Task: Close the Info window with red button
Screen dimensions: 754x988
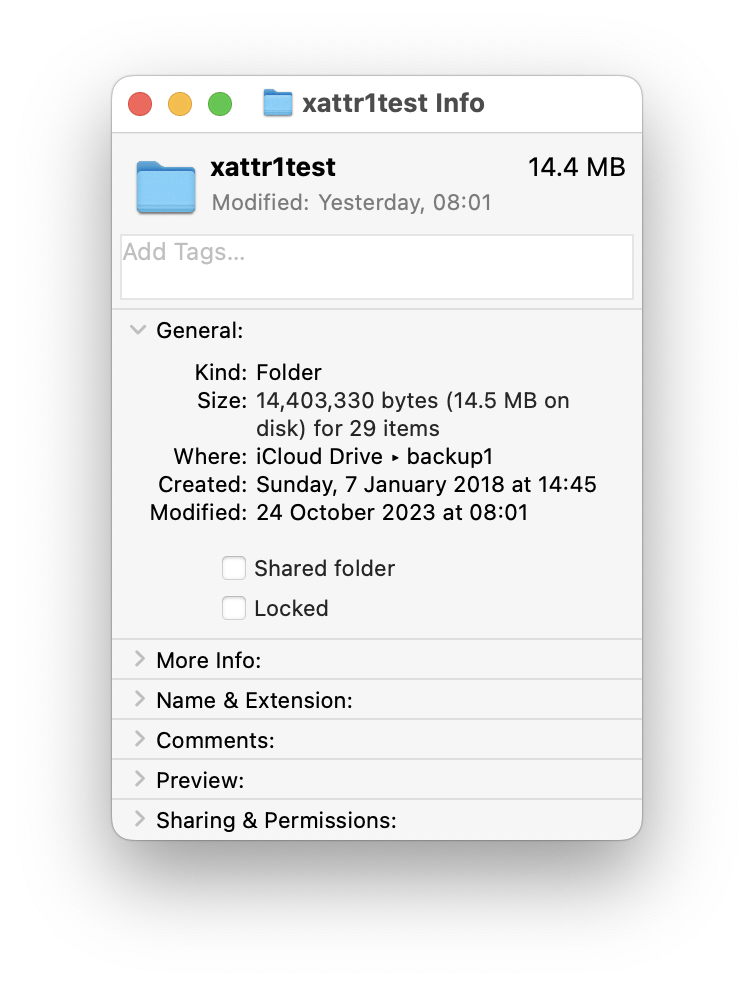Action: [140, 104]
